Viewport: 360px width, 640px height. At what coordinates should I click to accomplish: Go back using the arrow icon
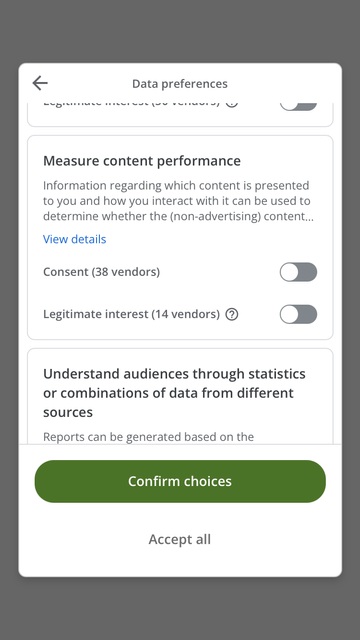pyautogui.click(x=40, y=83)
